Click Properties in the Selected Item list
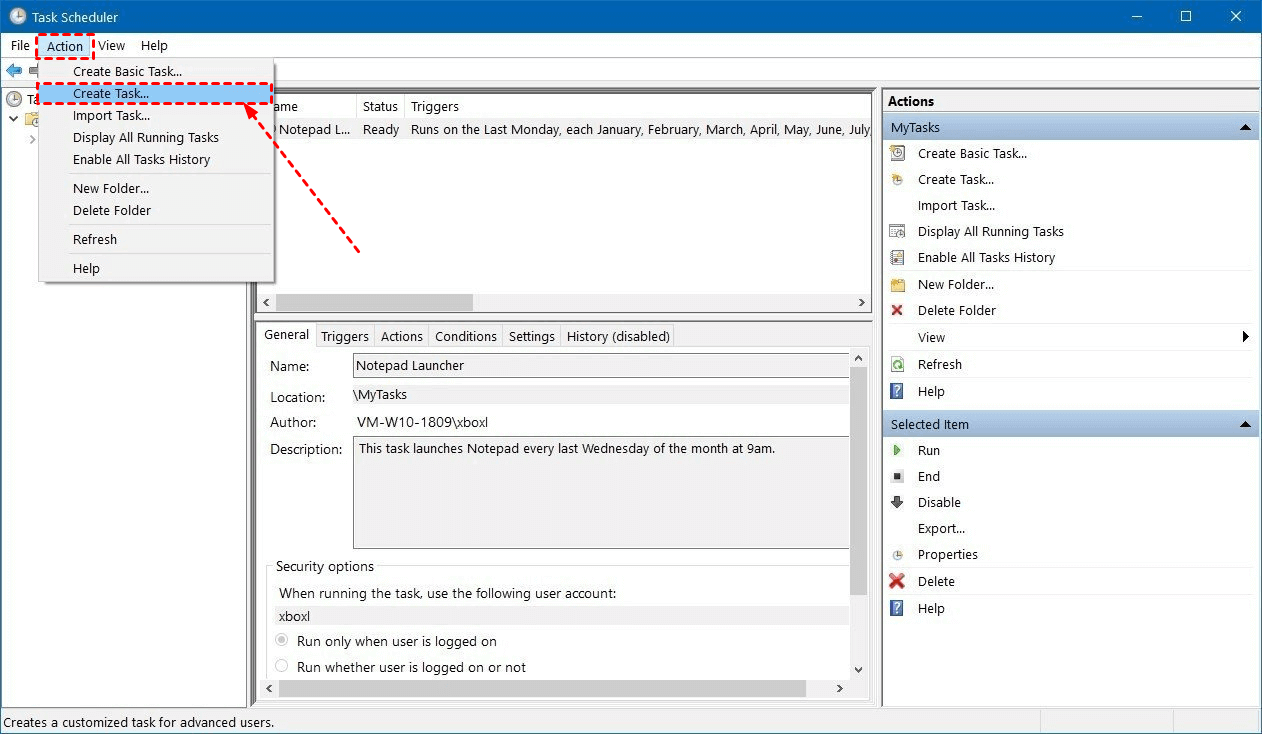Screen dimensions: 1262x734 click(947, 554)
